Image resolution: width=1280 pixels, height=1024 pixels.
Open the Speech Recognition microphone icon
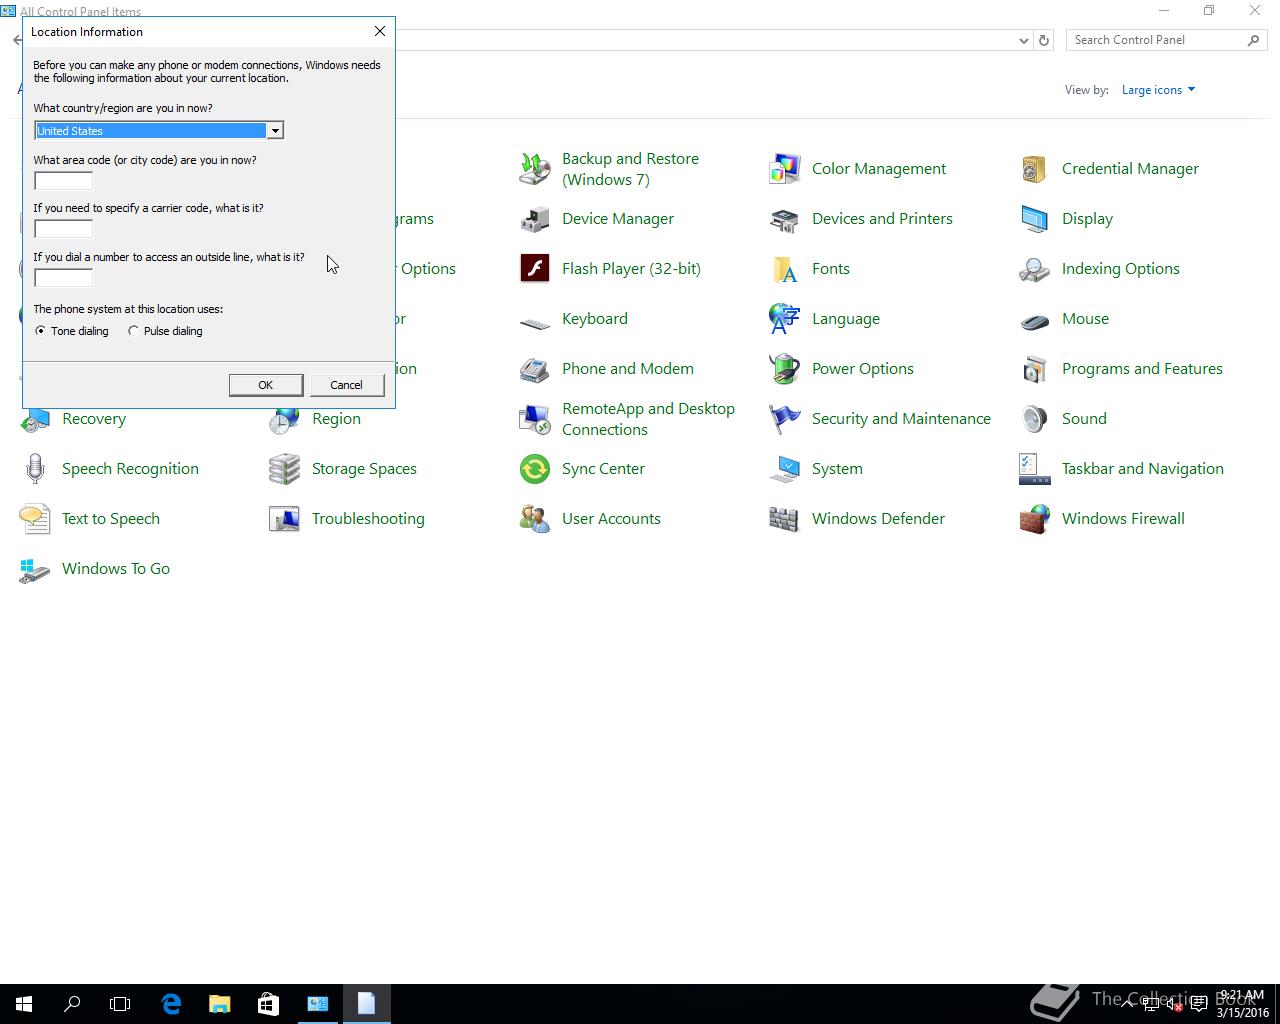click(35, 469)
